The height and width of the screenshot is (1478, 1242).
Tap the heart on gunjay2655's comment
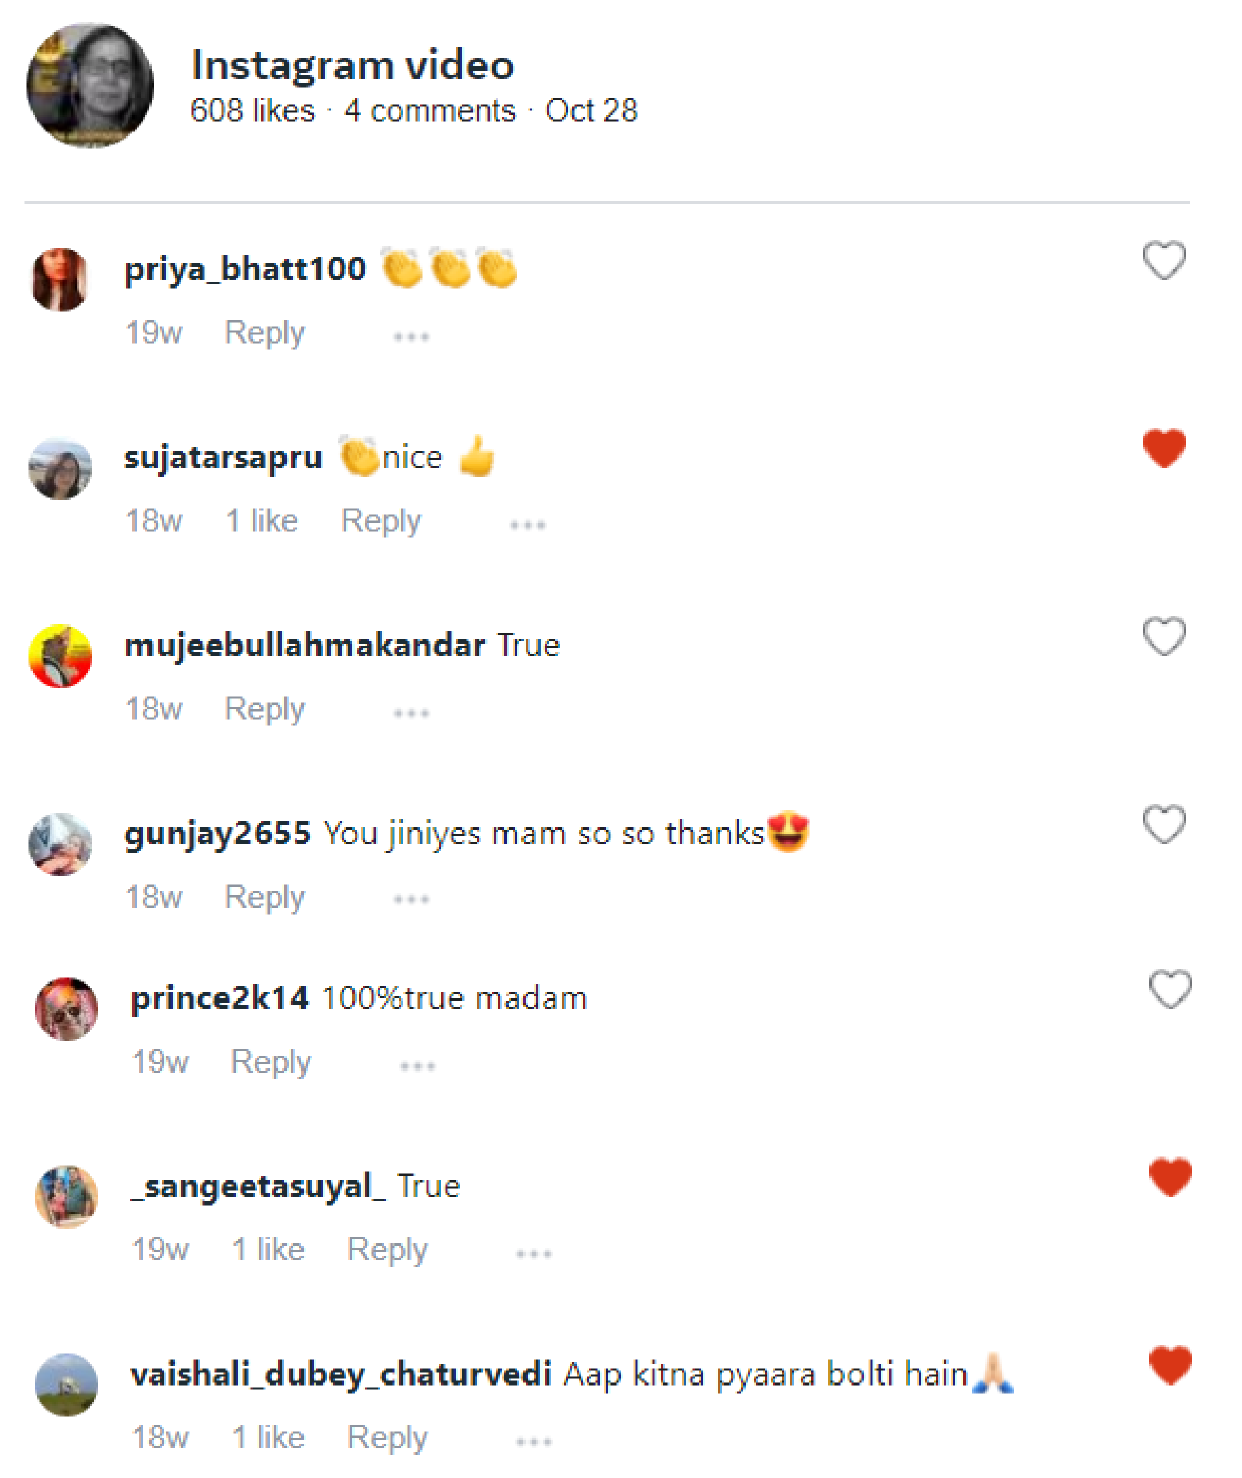[x=1164, y=824]
